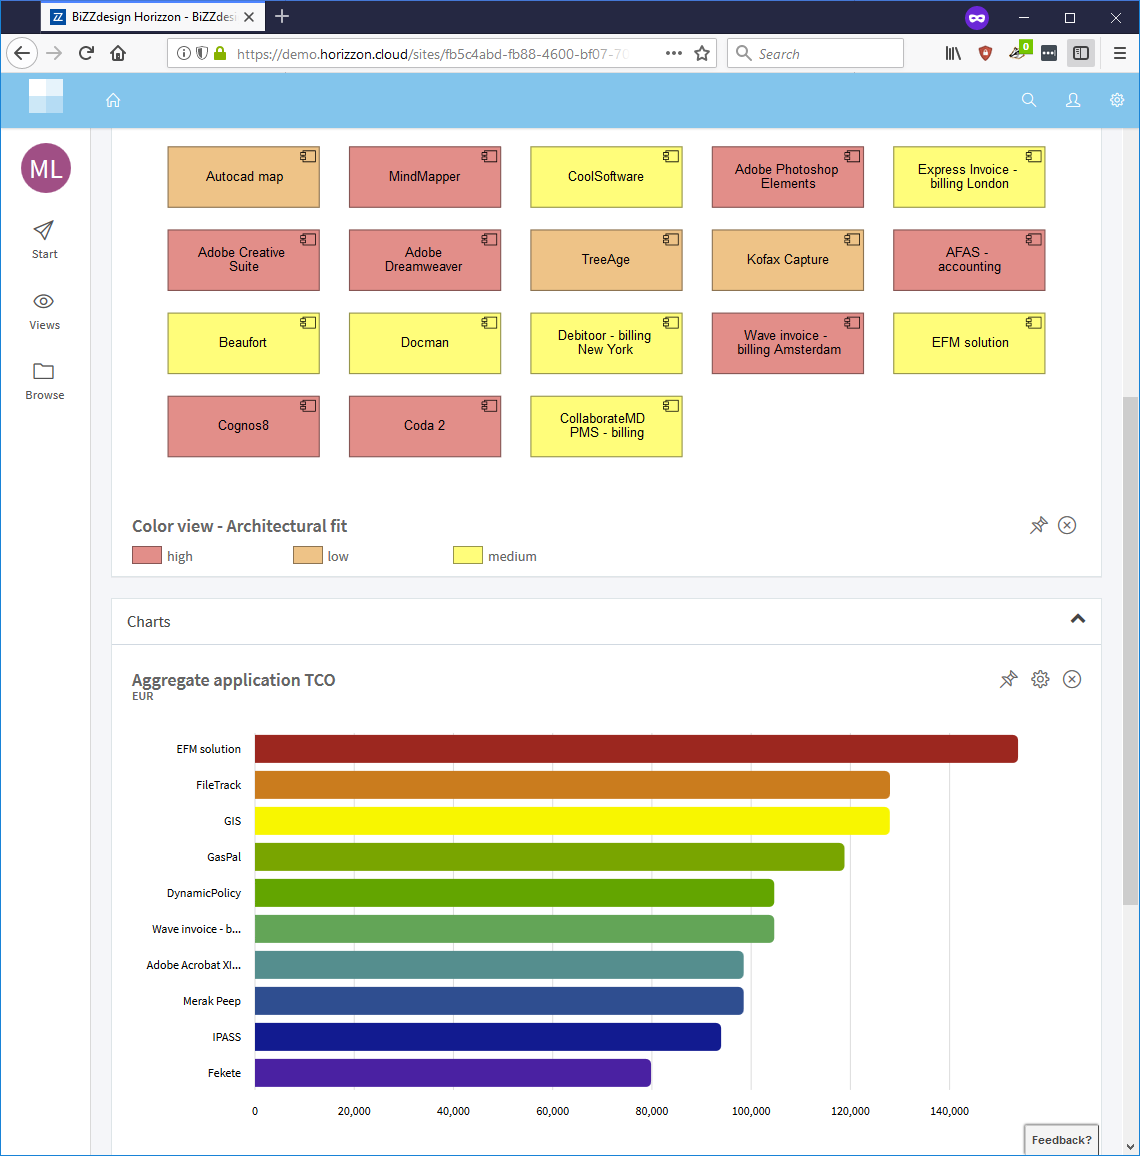Pin the Aggregate application TCO chart
This screenshot has height=1156, width=1140.
click(x=1008, y=679)
